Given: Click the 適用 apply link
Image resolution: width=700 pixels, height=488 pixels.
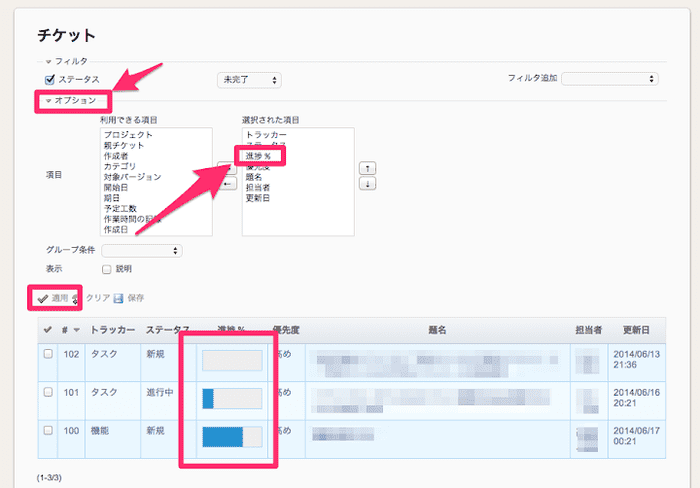Looking at the screenshot, I should click(59, 298).
